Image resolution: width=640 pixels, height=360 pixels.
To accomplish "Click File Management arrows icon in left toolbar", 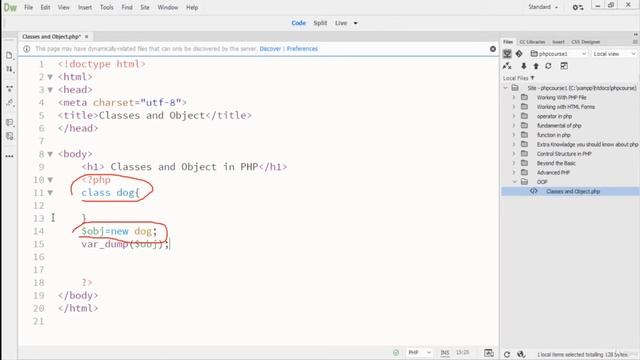I will [9, 69].
